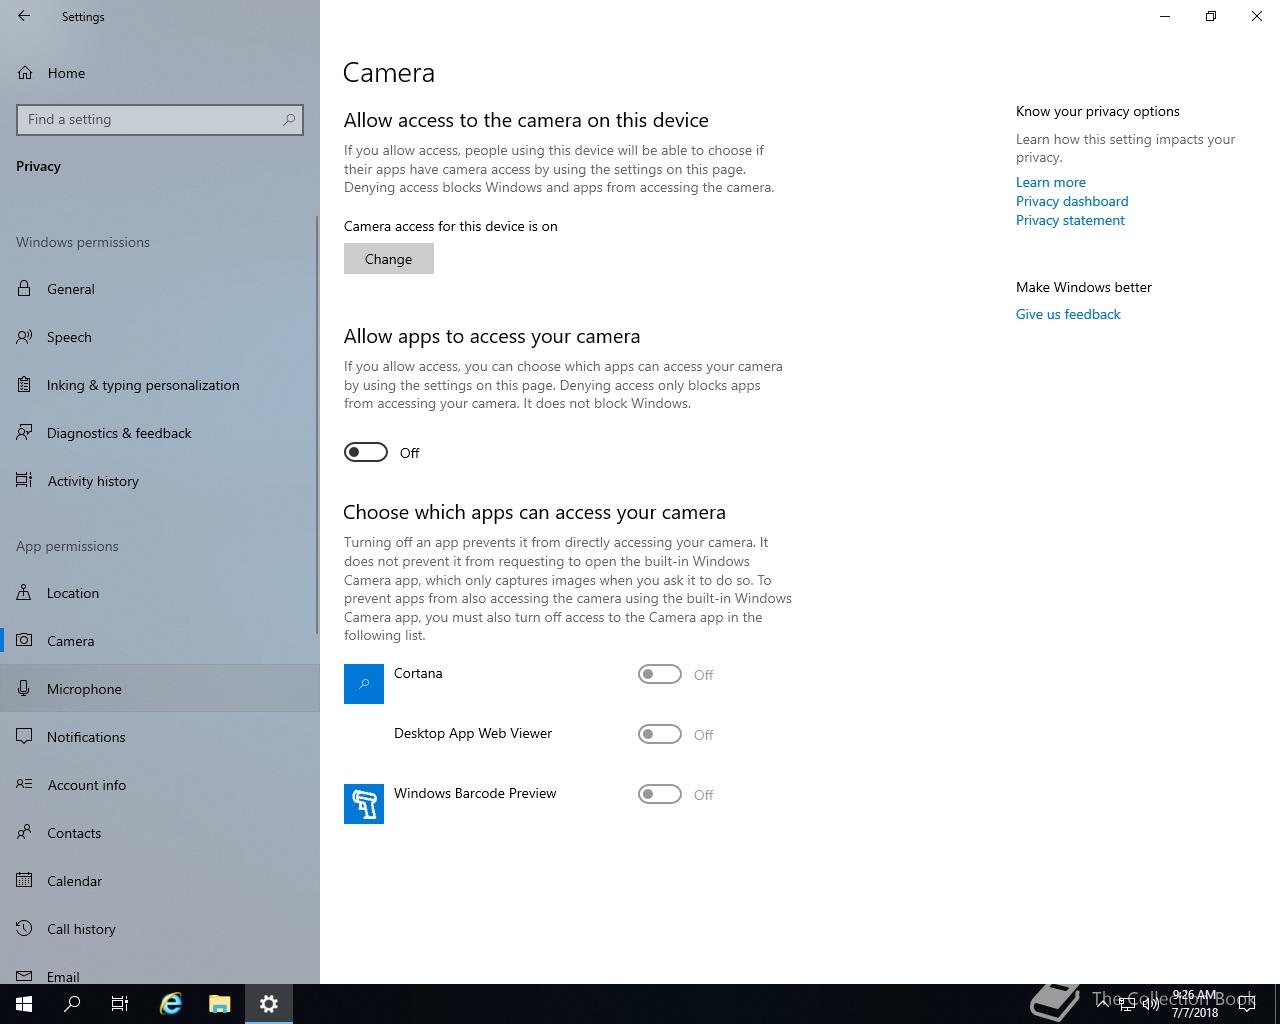This screenshot has width=1280, height=1024.
Task: Turn on Allow apps to access your camera
Action: click(x=366, y=453)
